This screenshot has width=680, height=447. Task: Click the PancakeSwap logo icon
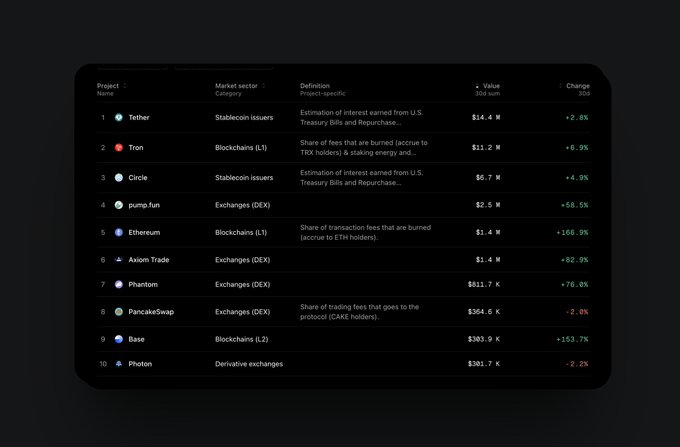(x=118, y=312)
